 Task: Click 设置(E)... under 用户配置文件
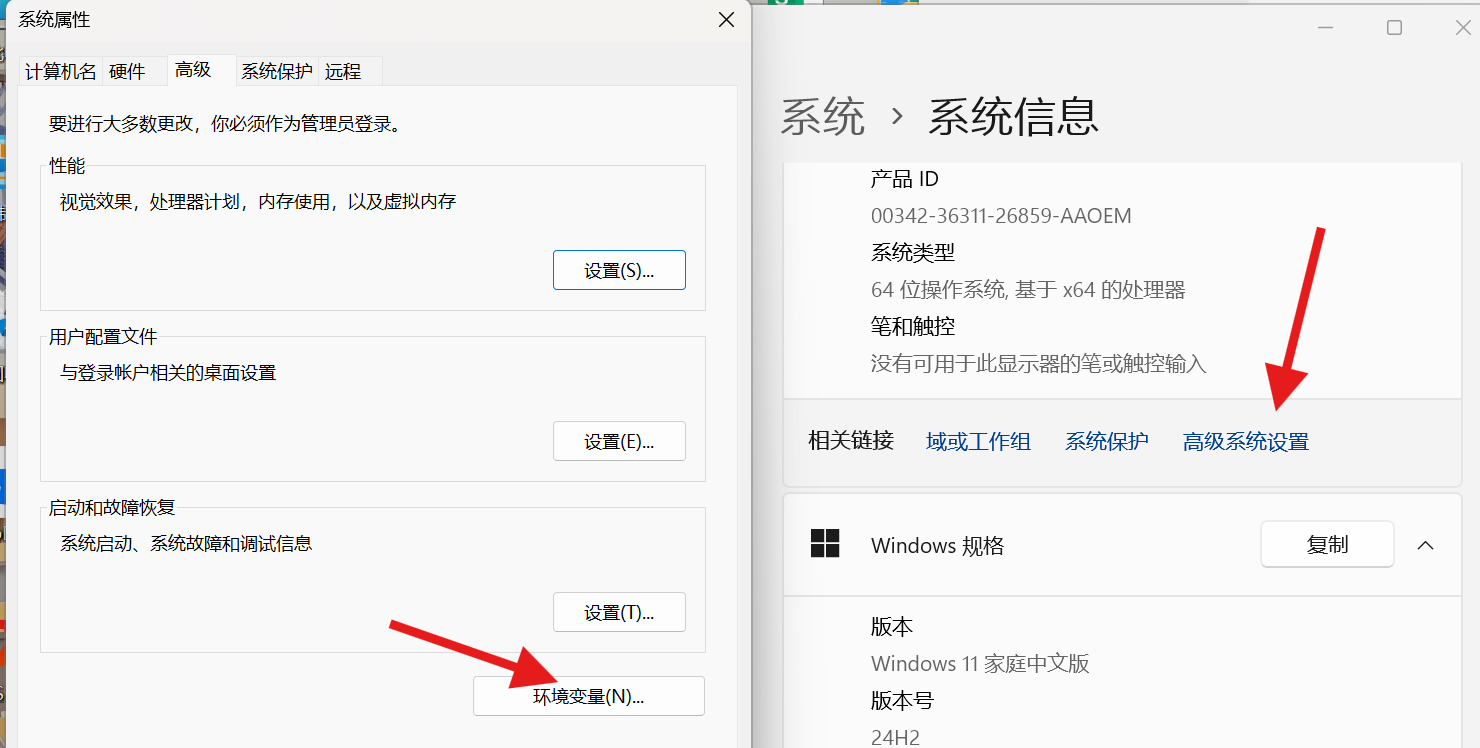tap(619, 441)
